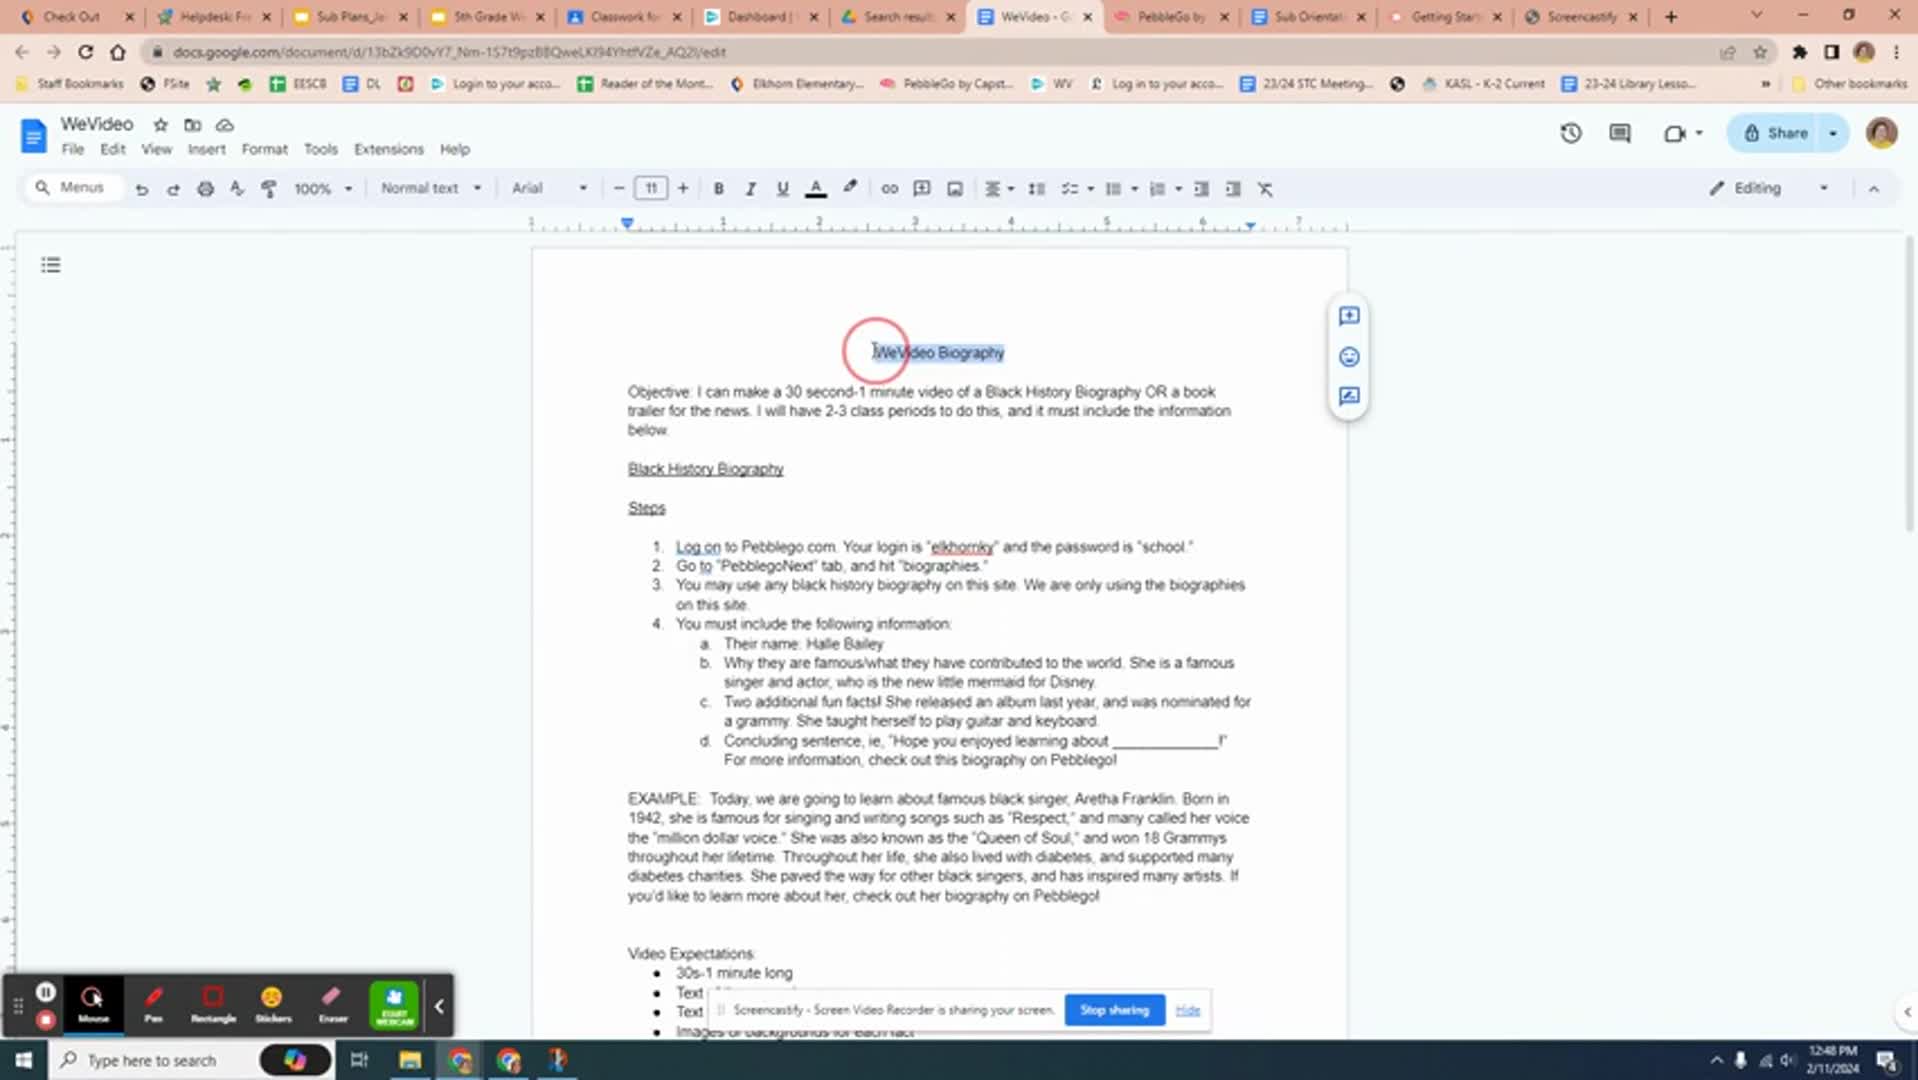Image resolution: width=1918 pixels, height=1080 pixels.
Task: Open the Edit menu
Action: pyautogui.click(x=113, y=149)
